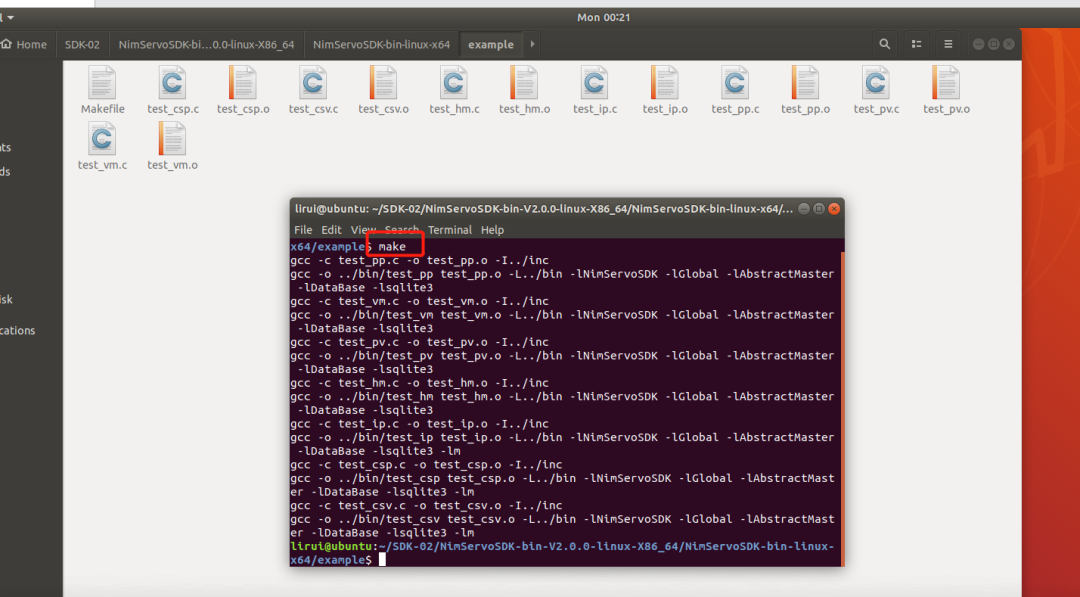Select the test_vm.o object file
Screen dimensions: 1080x597
coord(172,146)
